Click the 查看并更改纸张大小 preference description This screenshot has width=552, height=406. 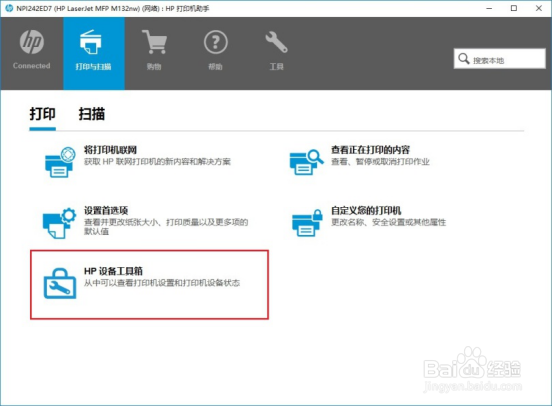click(x=166, y=226)
